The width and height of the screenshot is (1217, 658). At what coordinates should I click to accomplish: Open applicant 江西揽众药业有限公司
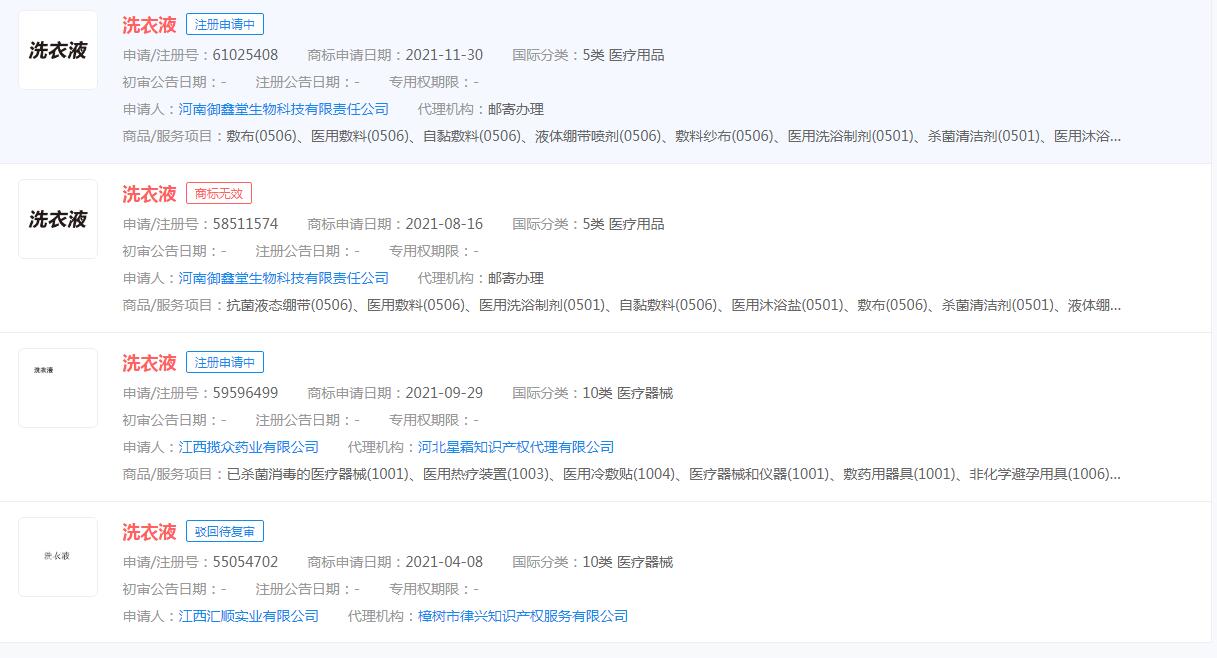[x=248, y=447]
